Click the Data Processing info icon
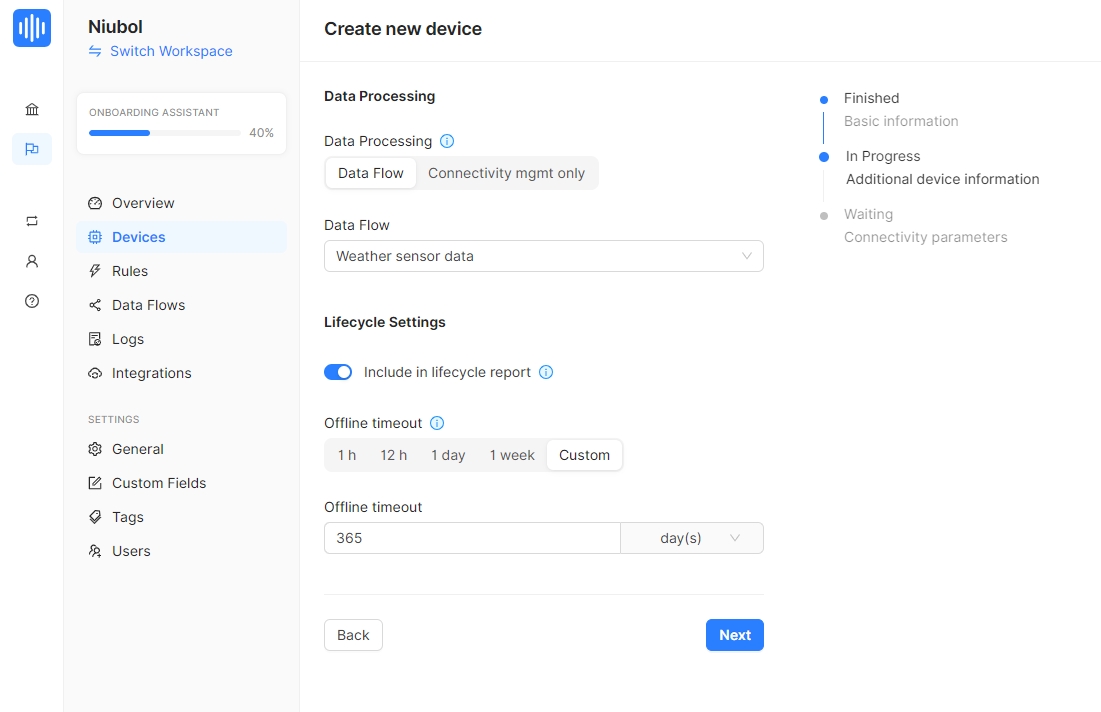The image size is (1101, 712). click(446, 141)
